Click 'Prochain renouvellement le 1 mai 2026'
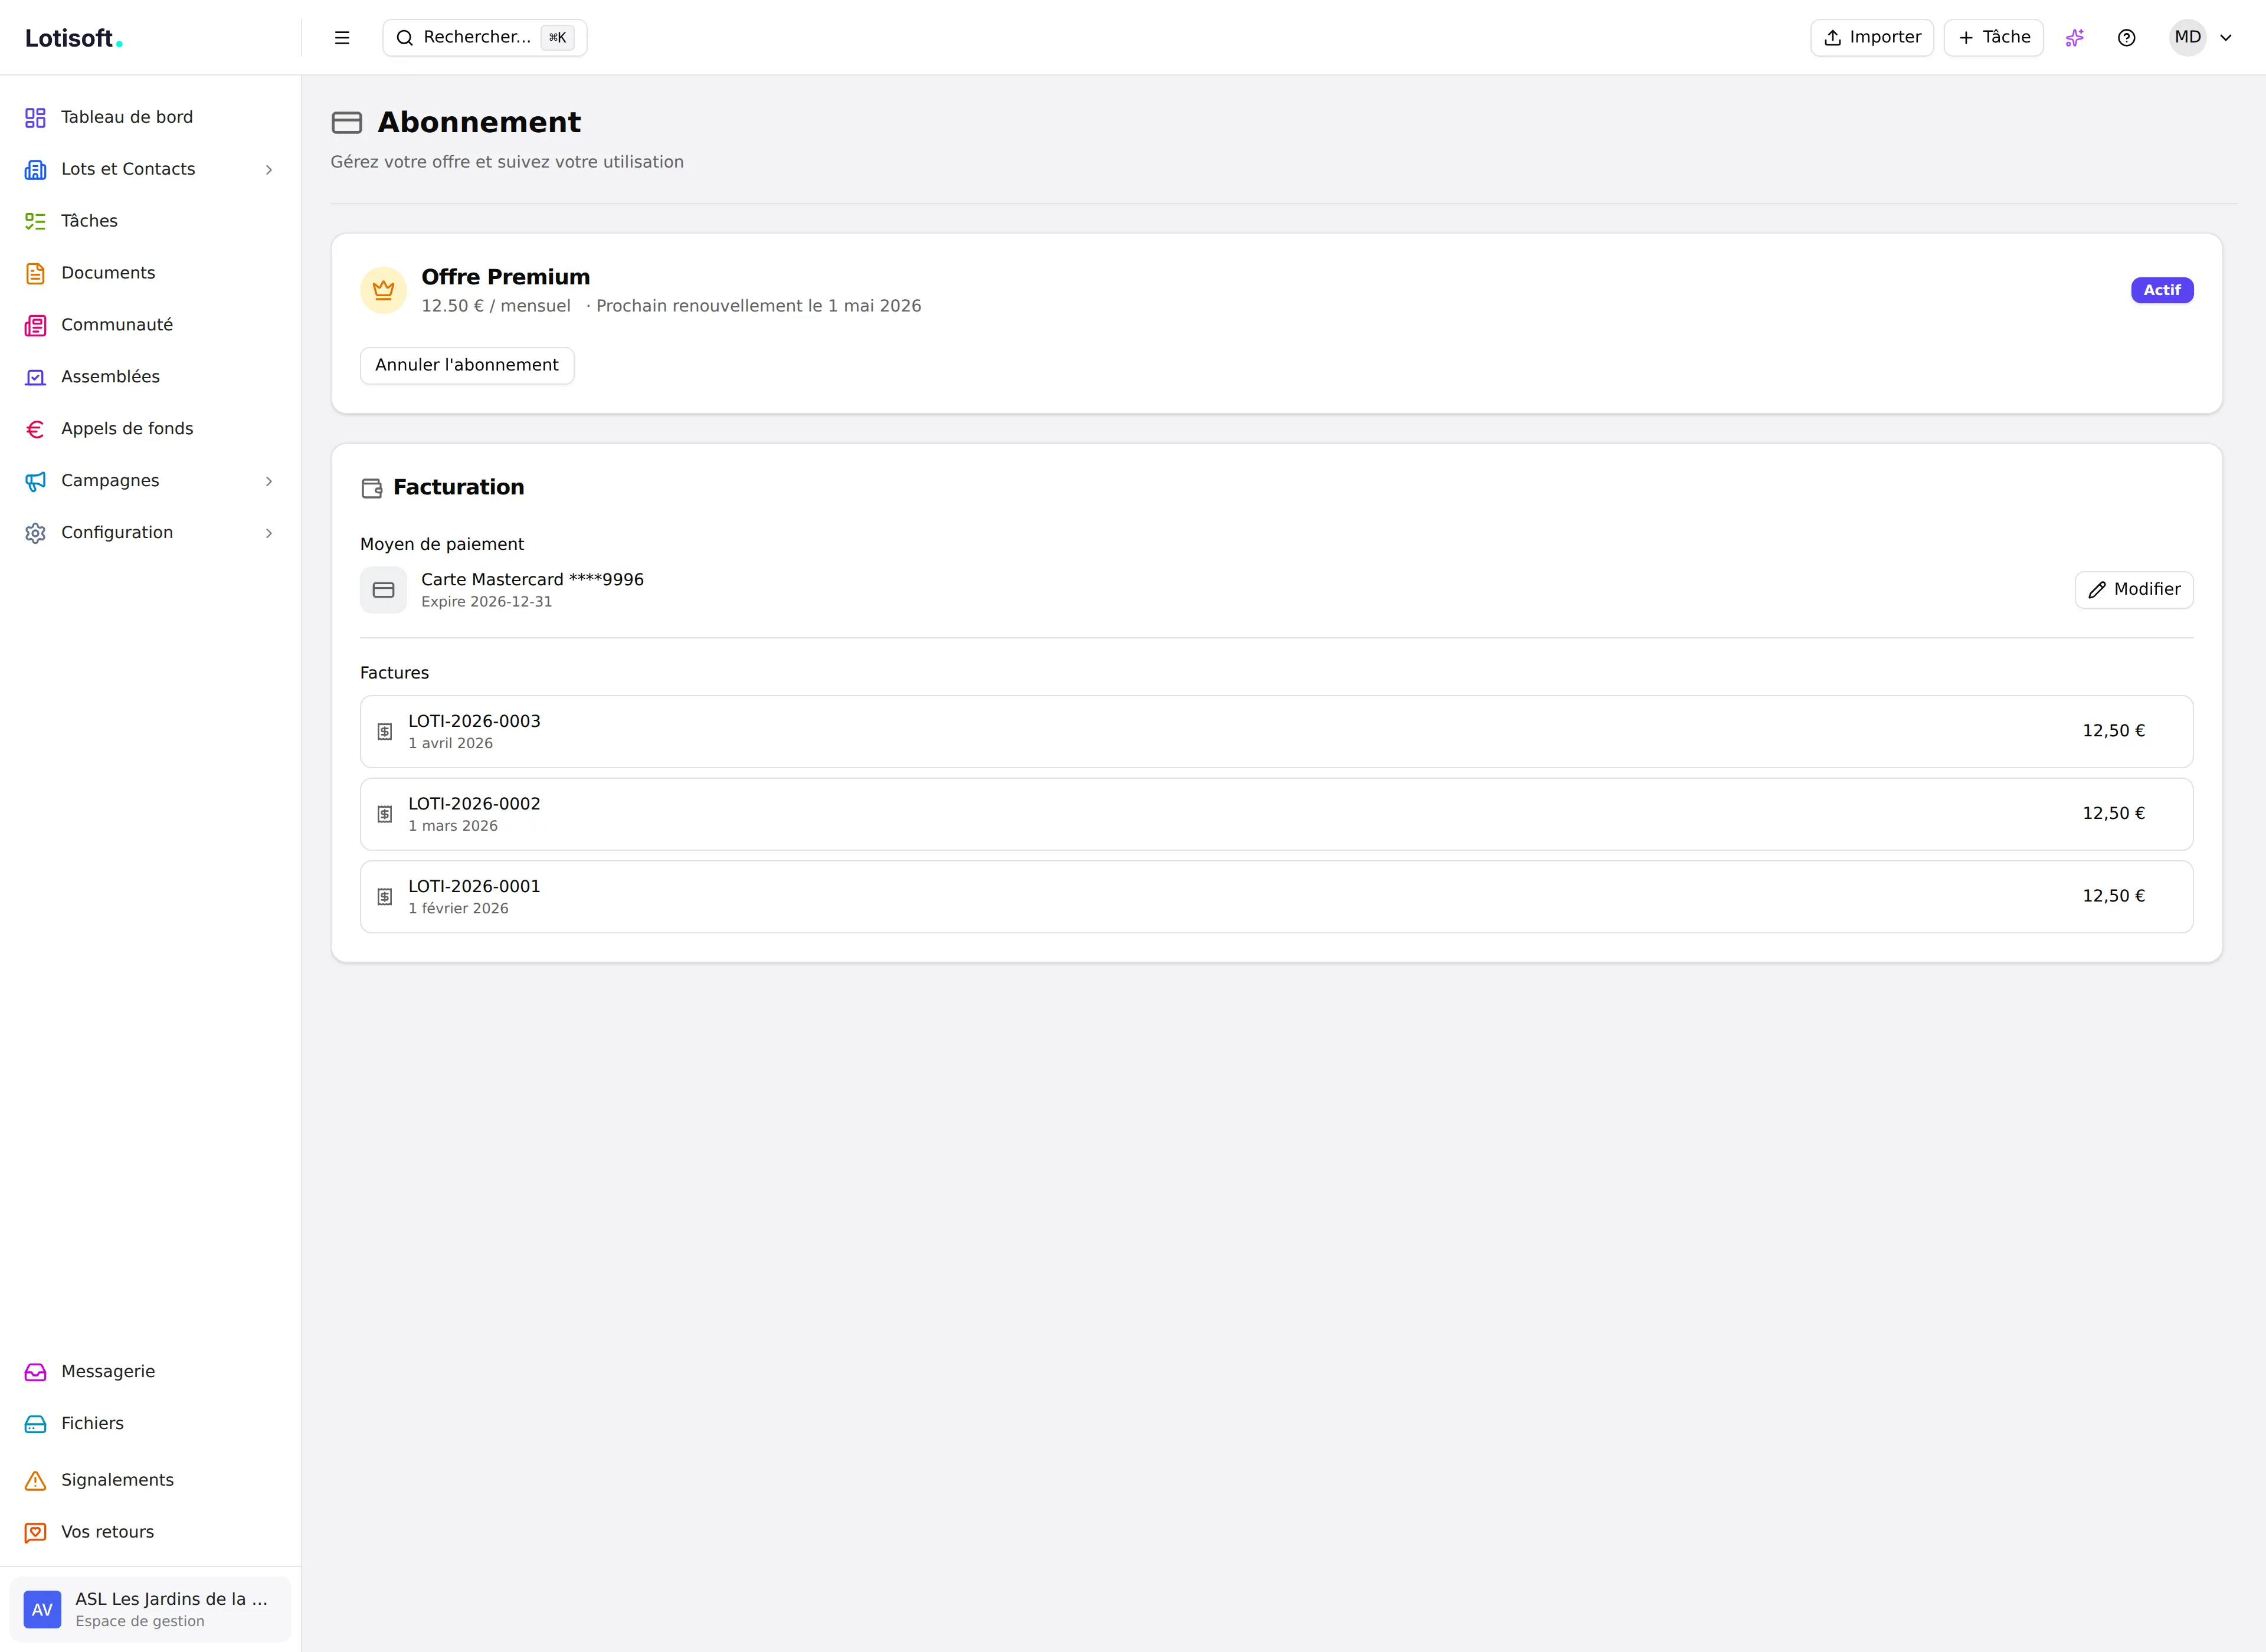Image resolution: width=2266 pixels, height=1652 pixels. point(759,306)
